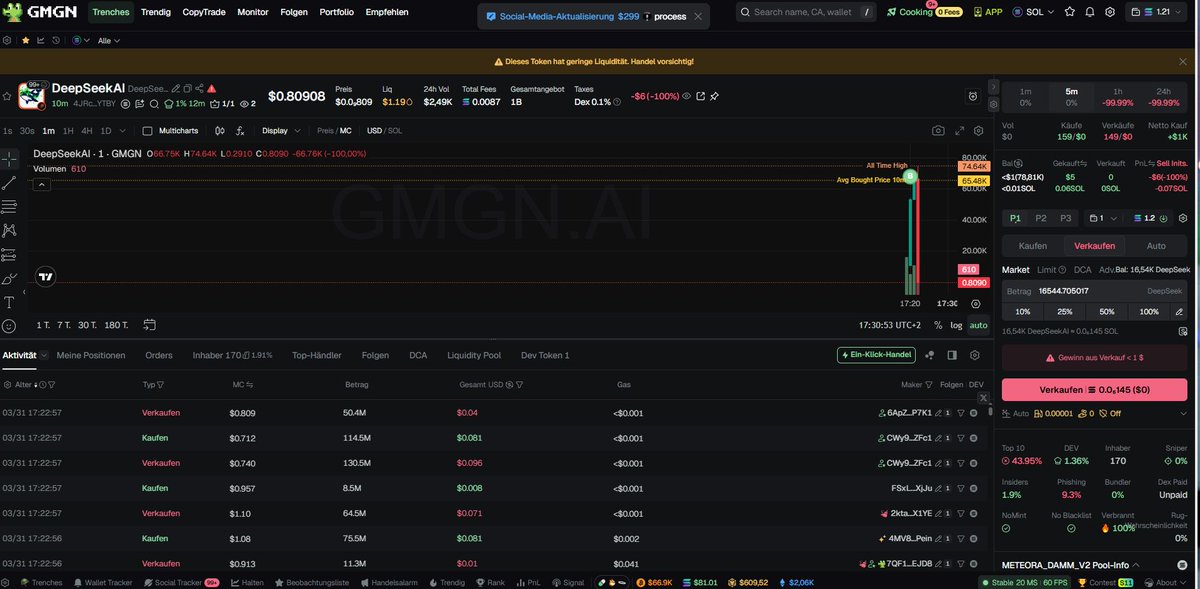Open trade settings gear next to priority fee
This screenshot has height=589, width=1200.
tap(1183, 218)
